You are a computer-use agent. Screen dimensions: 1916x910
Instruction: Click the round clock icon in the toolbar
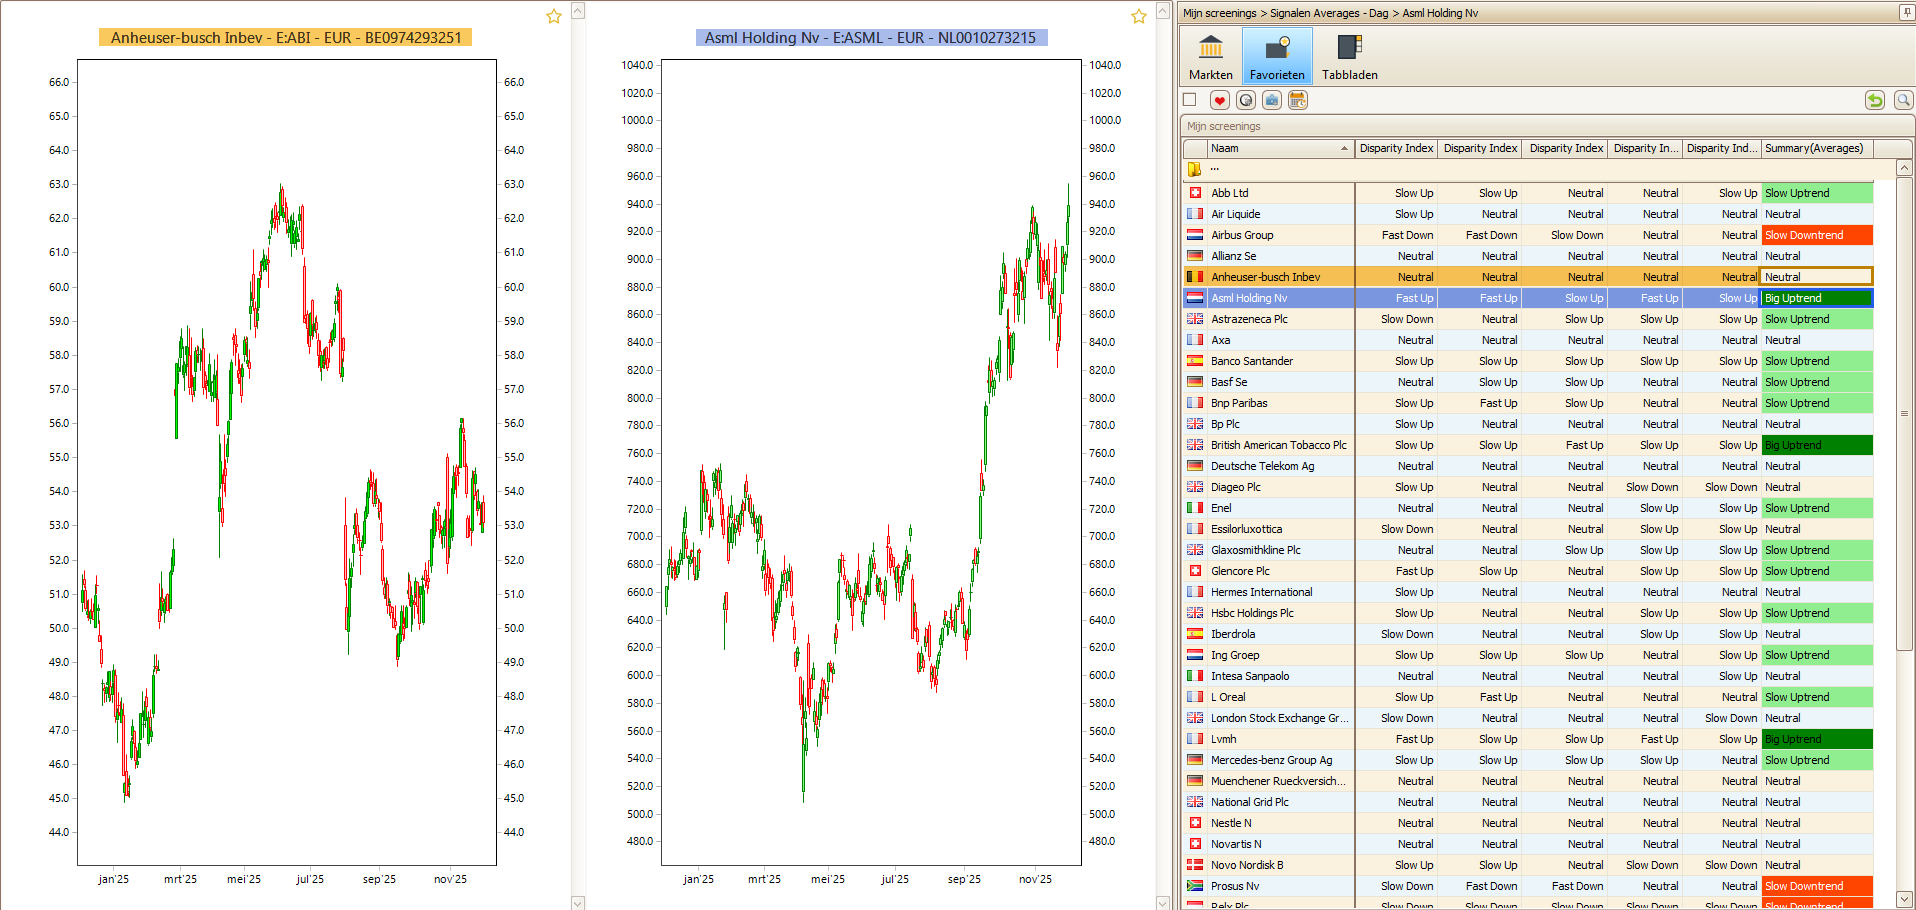[1245, 100]
